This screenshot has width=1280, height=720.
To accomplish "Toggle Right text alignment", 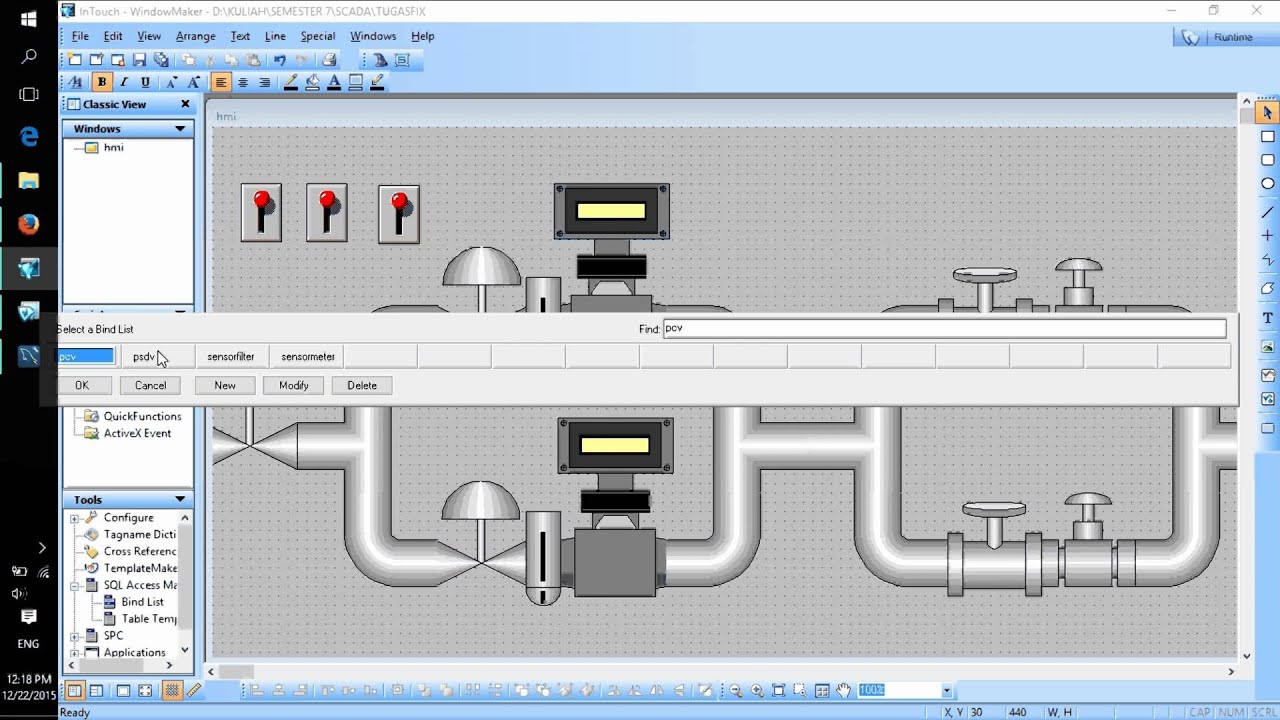I will tap(265, 82).
